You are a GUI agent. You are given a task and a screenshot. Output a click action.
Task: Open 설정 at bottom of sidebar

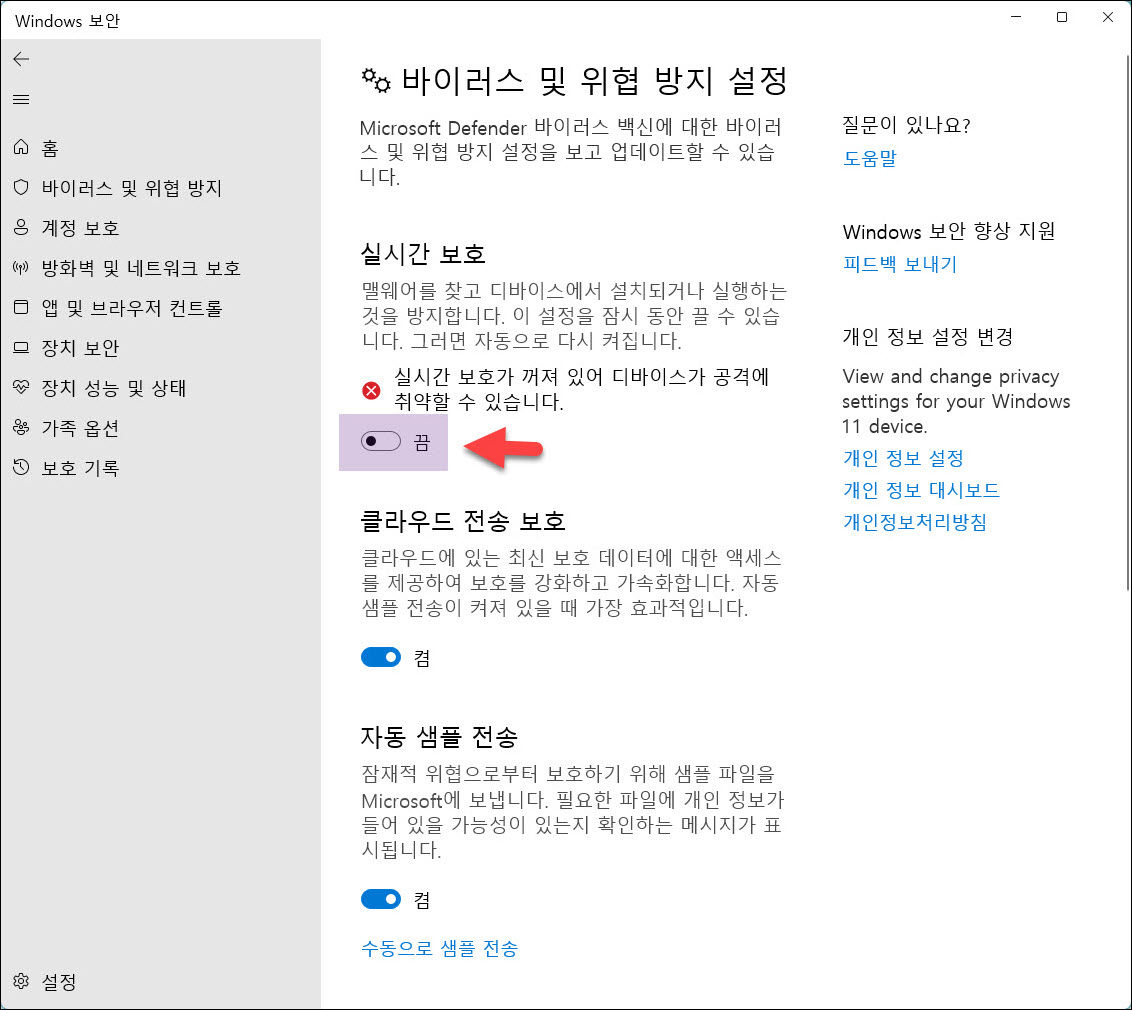point(58,982)
